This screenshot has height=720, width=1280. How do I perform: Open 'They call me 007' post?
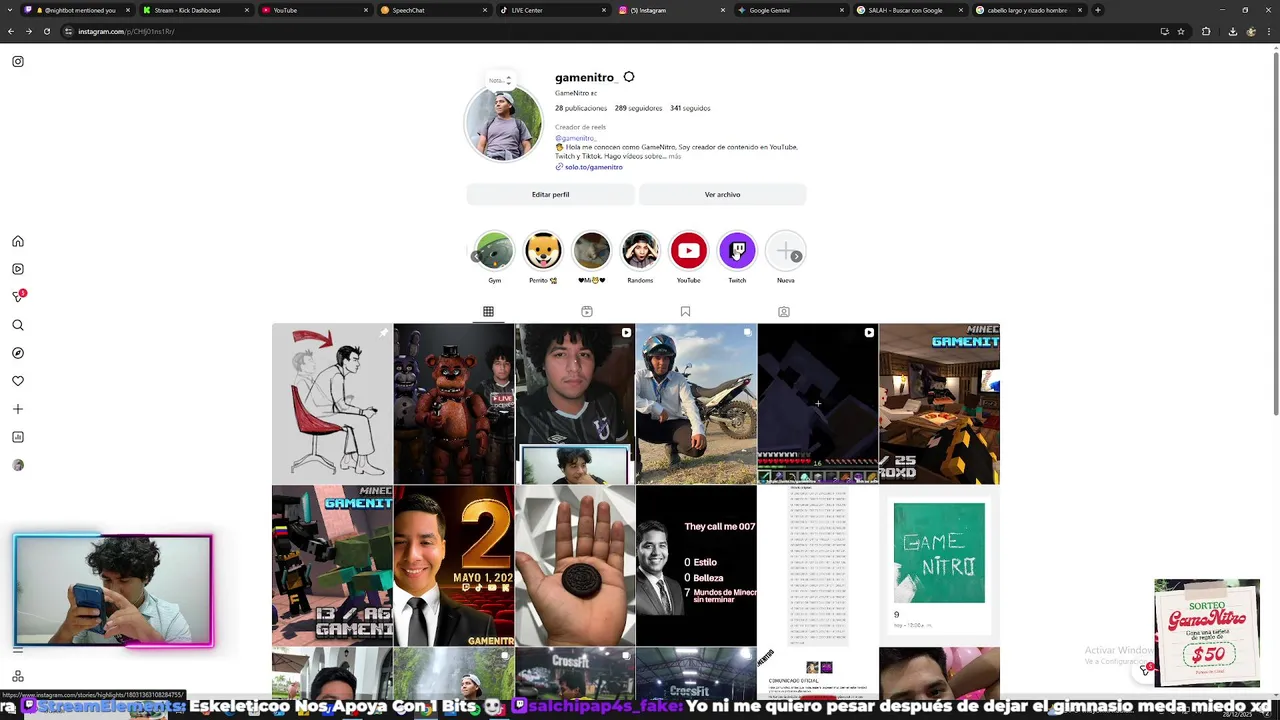pos(696,566)
